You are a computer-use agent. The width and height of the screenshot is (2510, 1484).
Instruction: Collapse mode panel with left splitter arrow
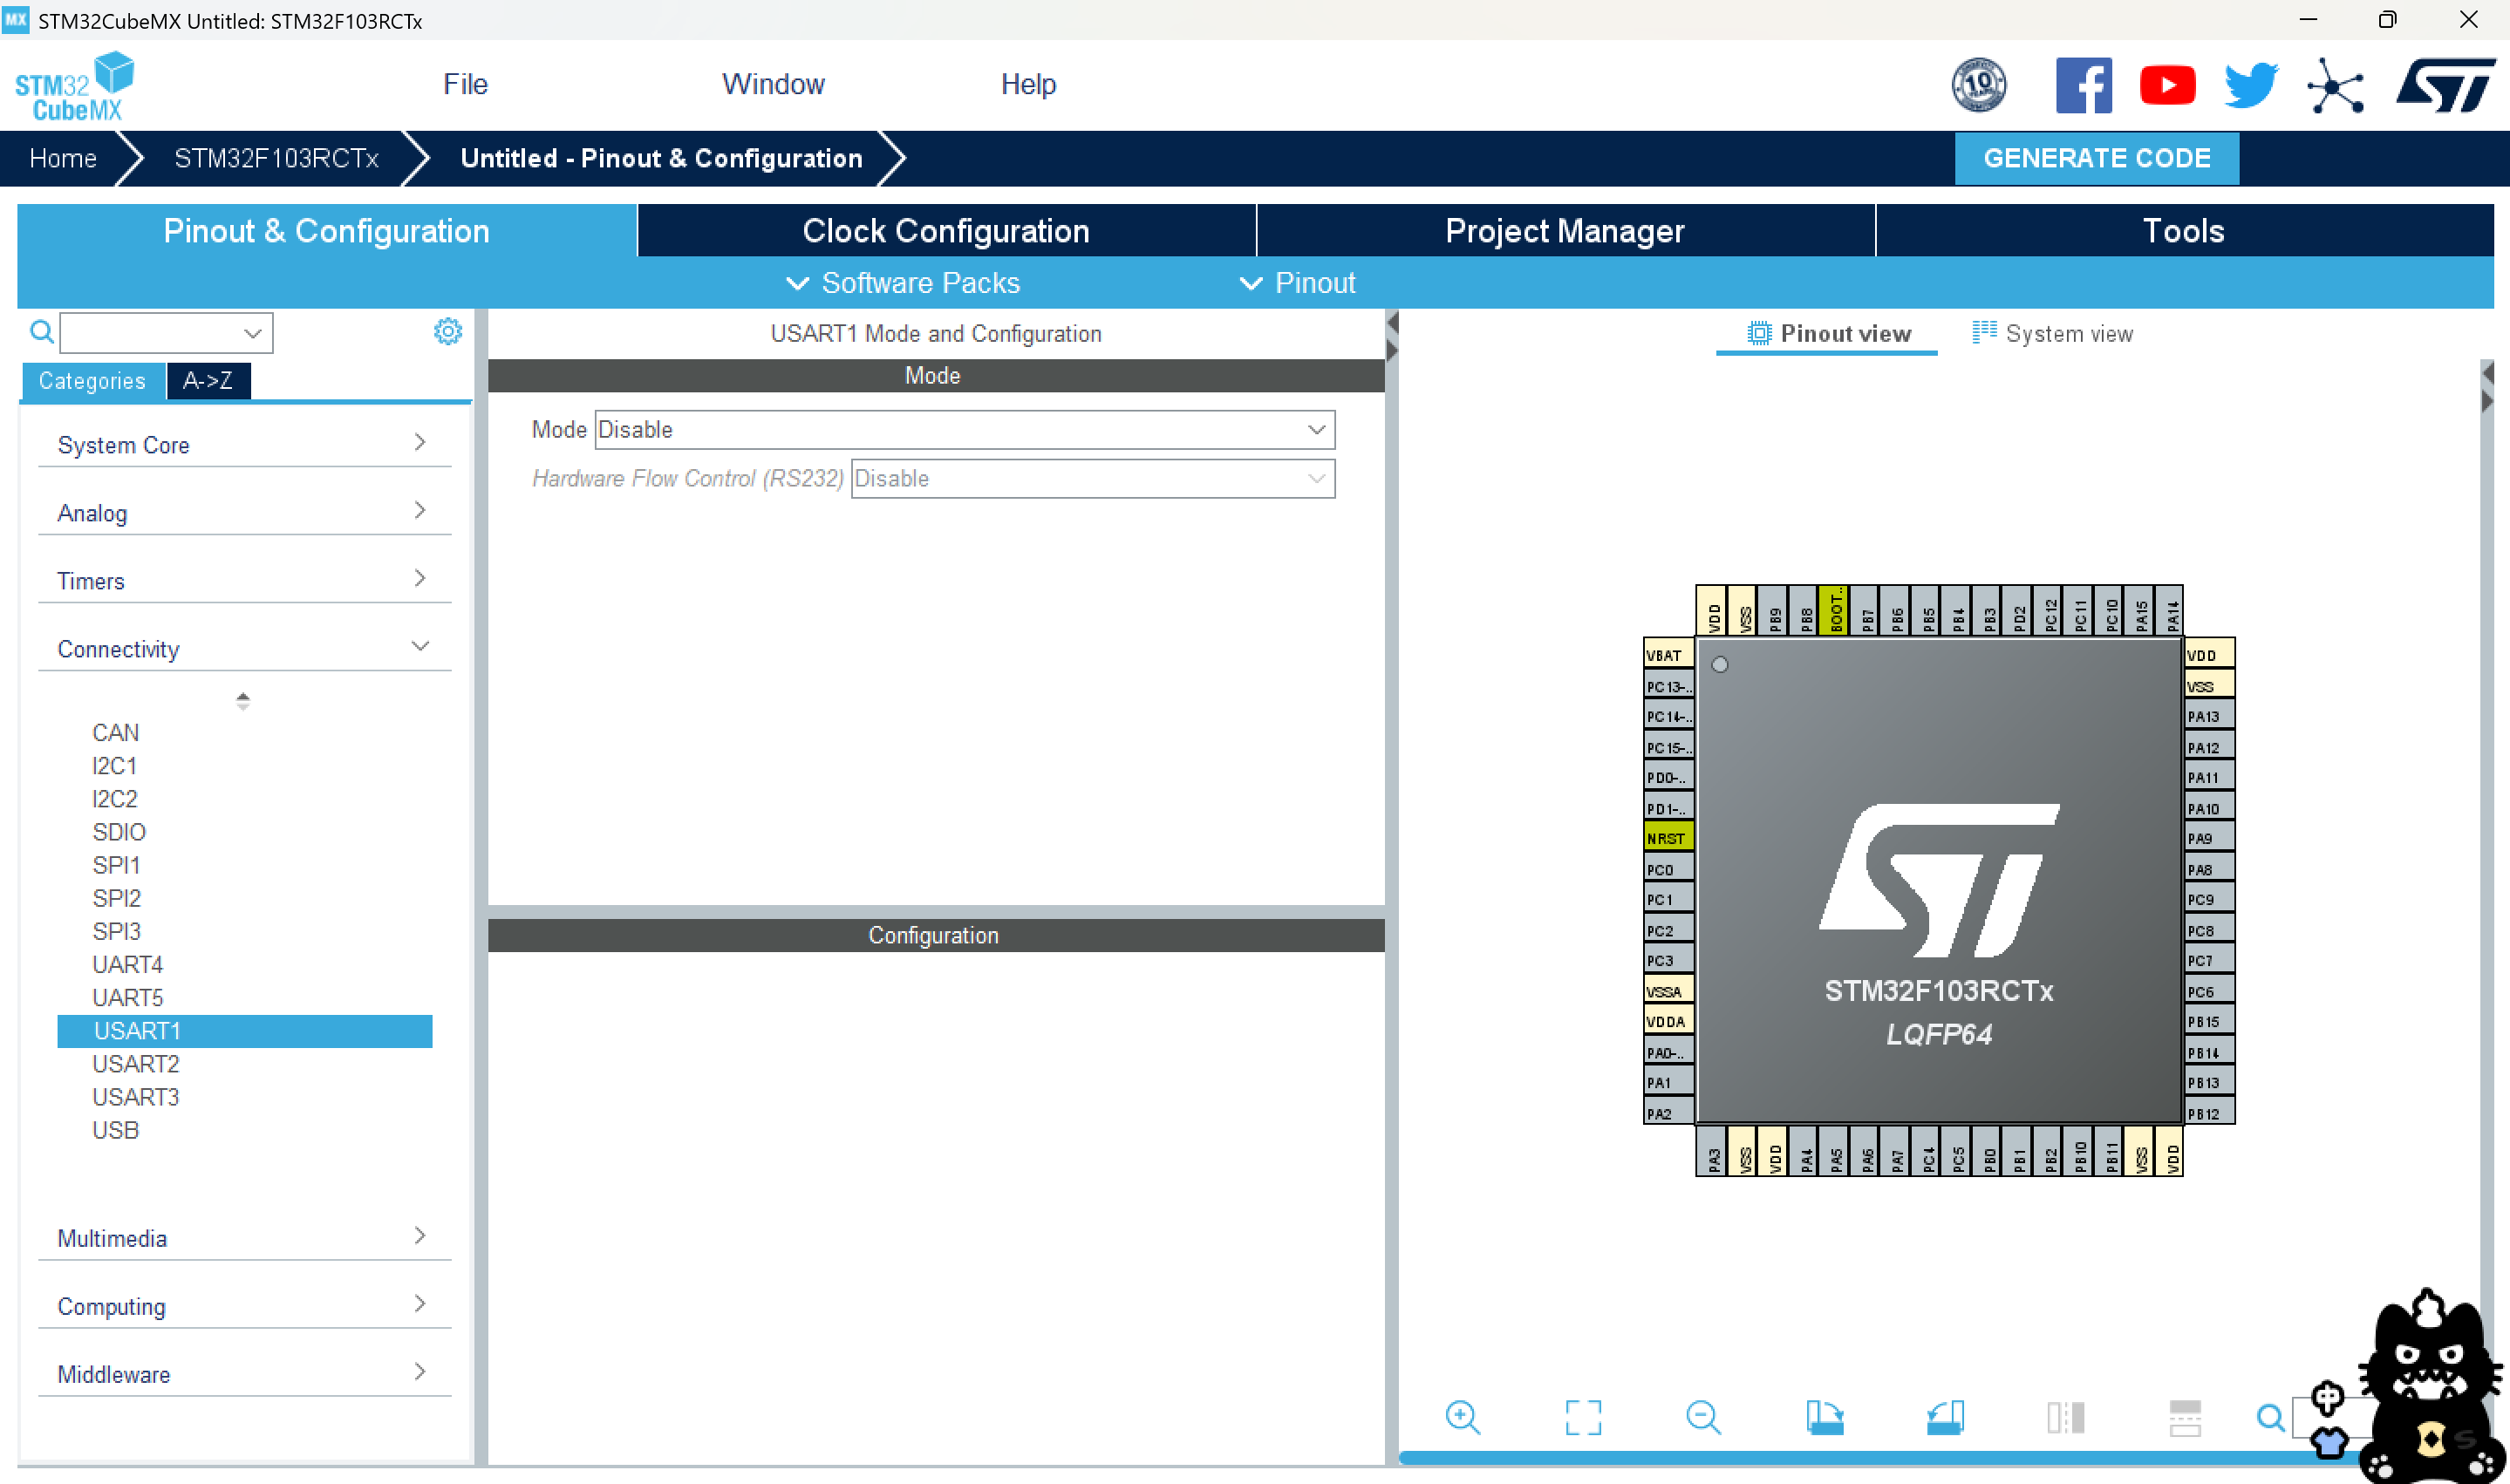pyautogui.click(x=1392, y=323)
